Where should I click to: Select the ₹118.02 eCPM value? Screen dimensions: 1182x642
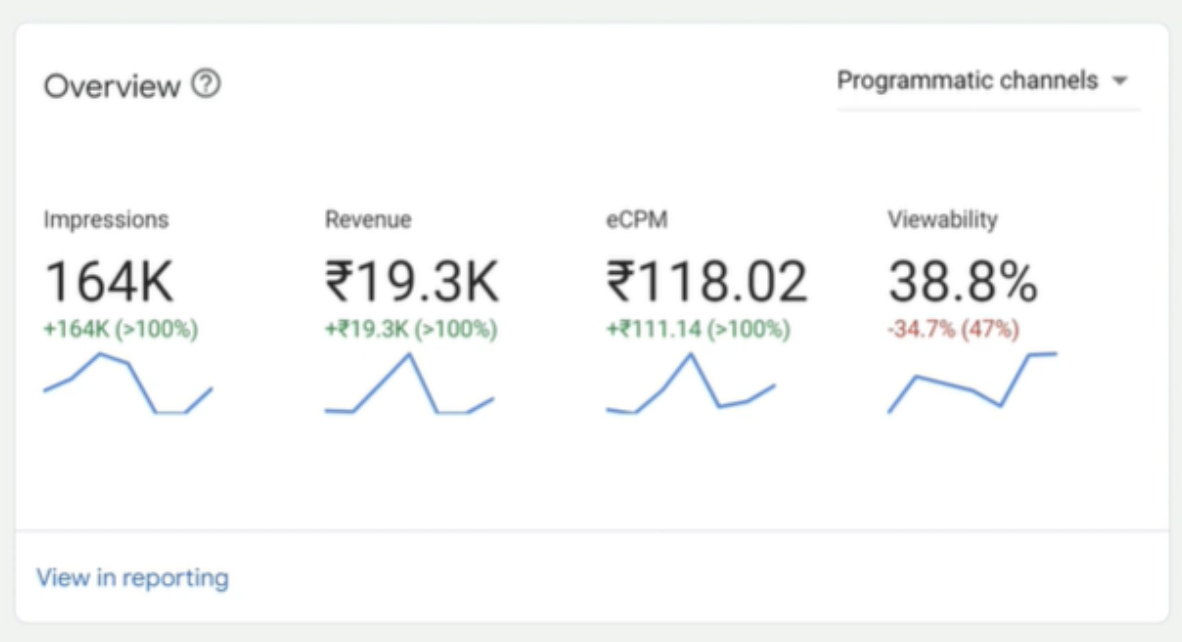click(706, 280)
